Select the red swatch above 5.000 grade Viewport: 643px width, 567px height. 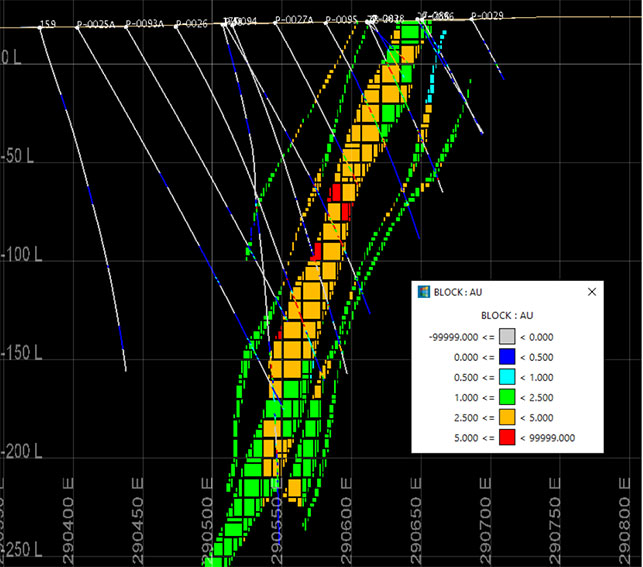pyautogui.click(x=508, y=437)
